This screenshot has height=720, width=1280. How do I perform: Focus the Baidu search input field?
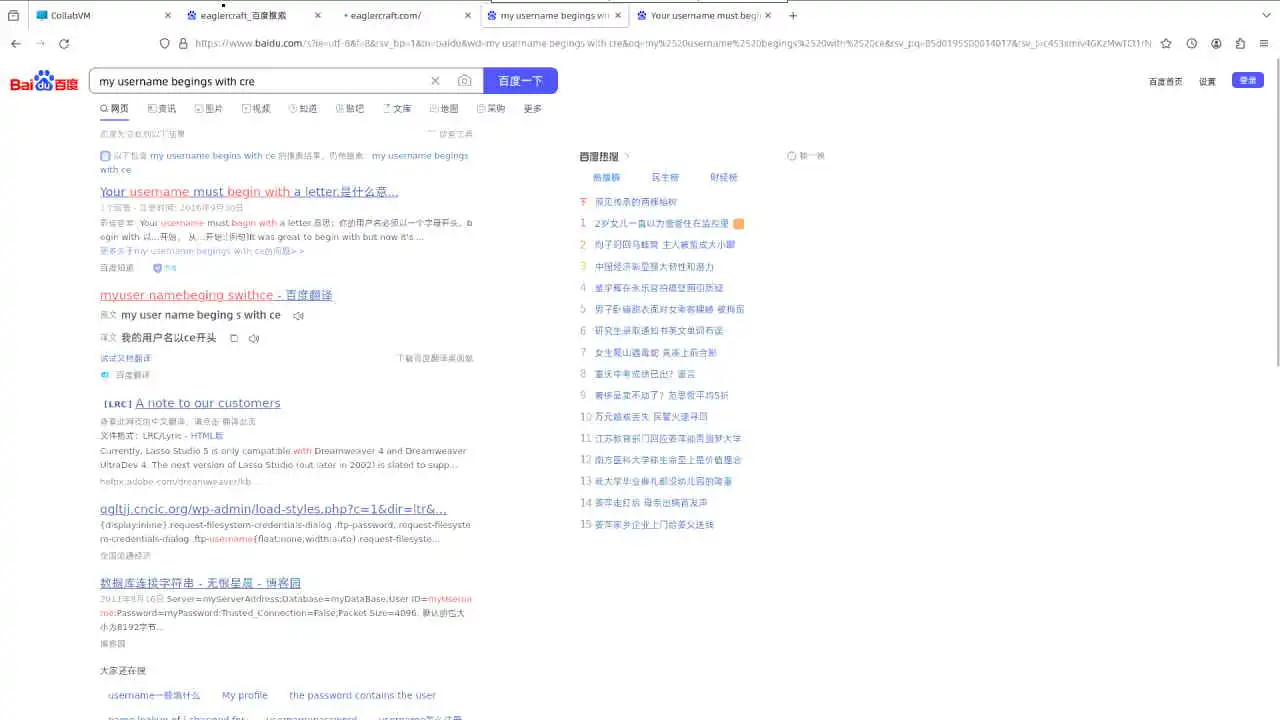pyautogui.click(x=260, y=81)
